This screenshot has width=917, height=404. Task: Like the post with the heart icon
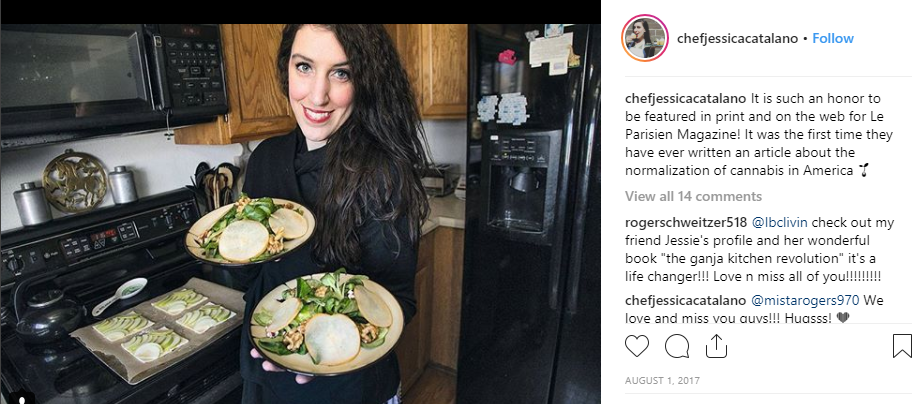[x=637, y=346]
